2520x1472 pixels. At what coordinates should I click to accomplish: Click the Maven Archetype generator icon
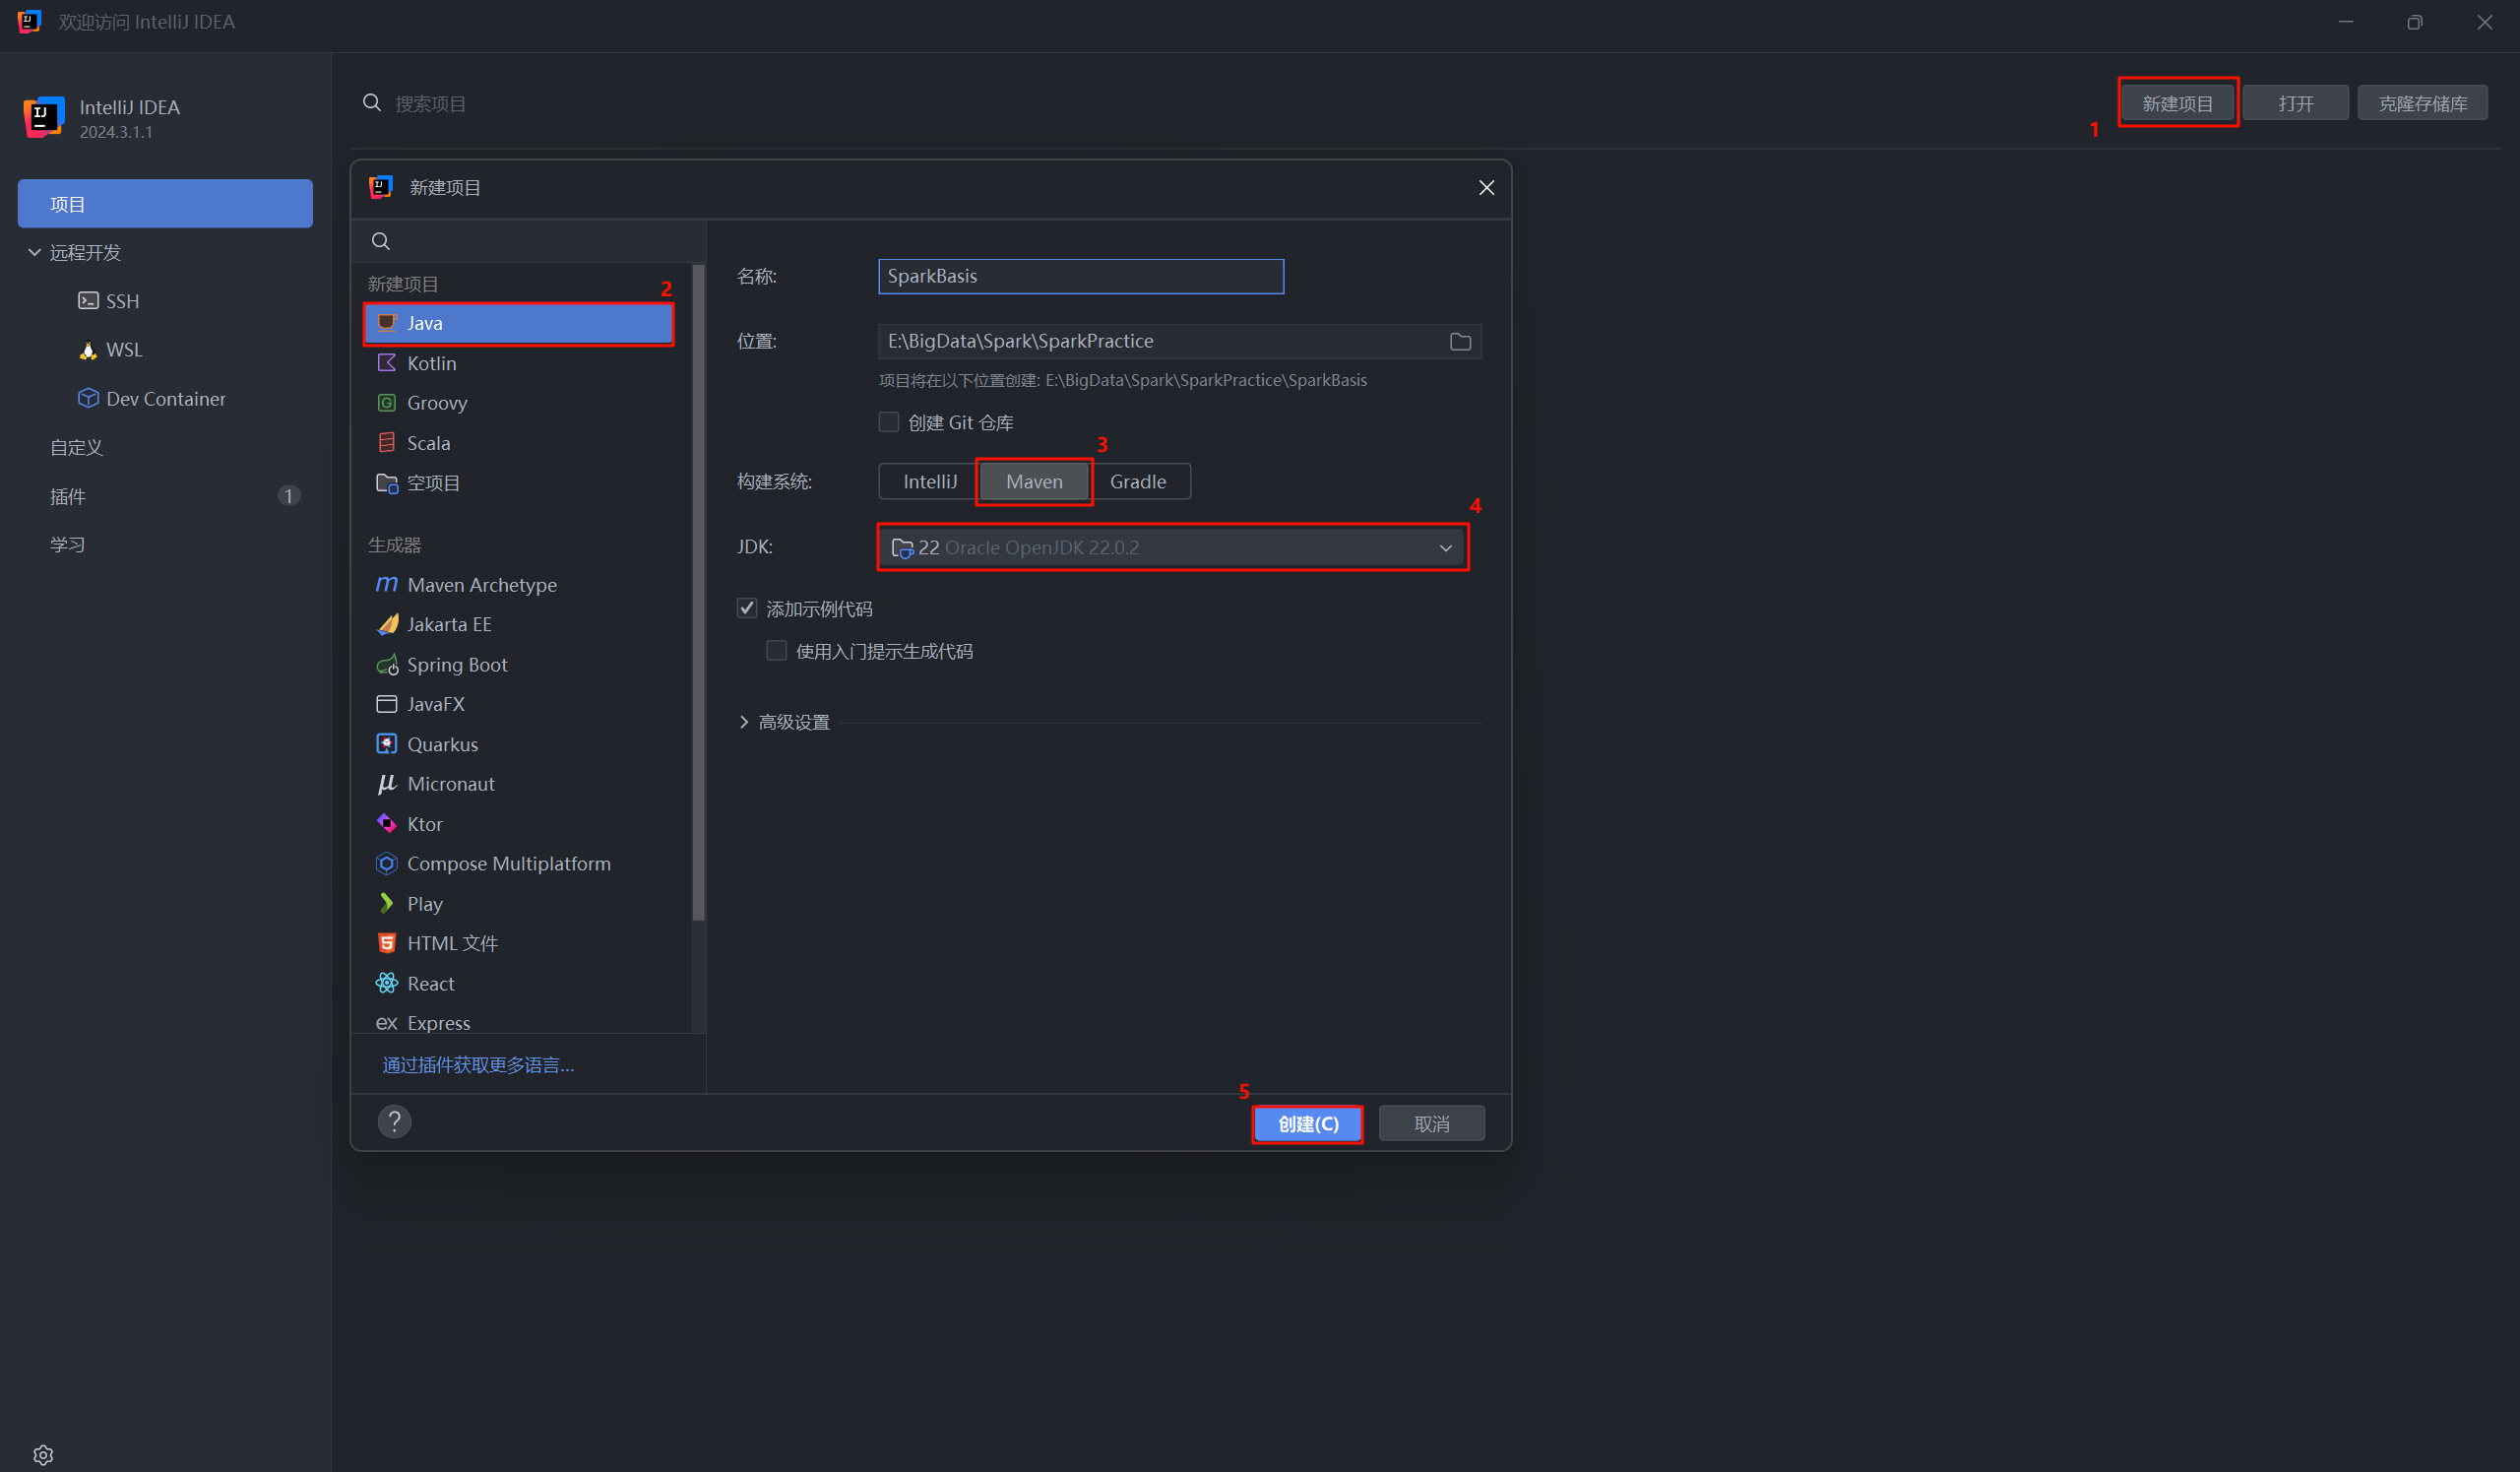pyautogui.click(x=386, y=584)
